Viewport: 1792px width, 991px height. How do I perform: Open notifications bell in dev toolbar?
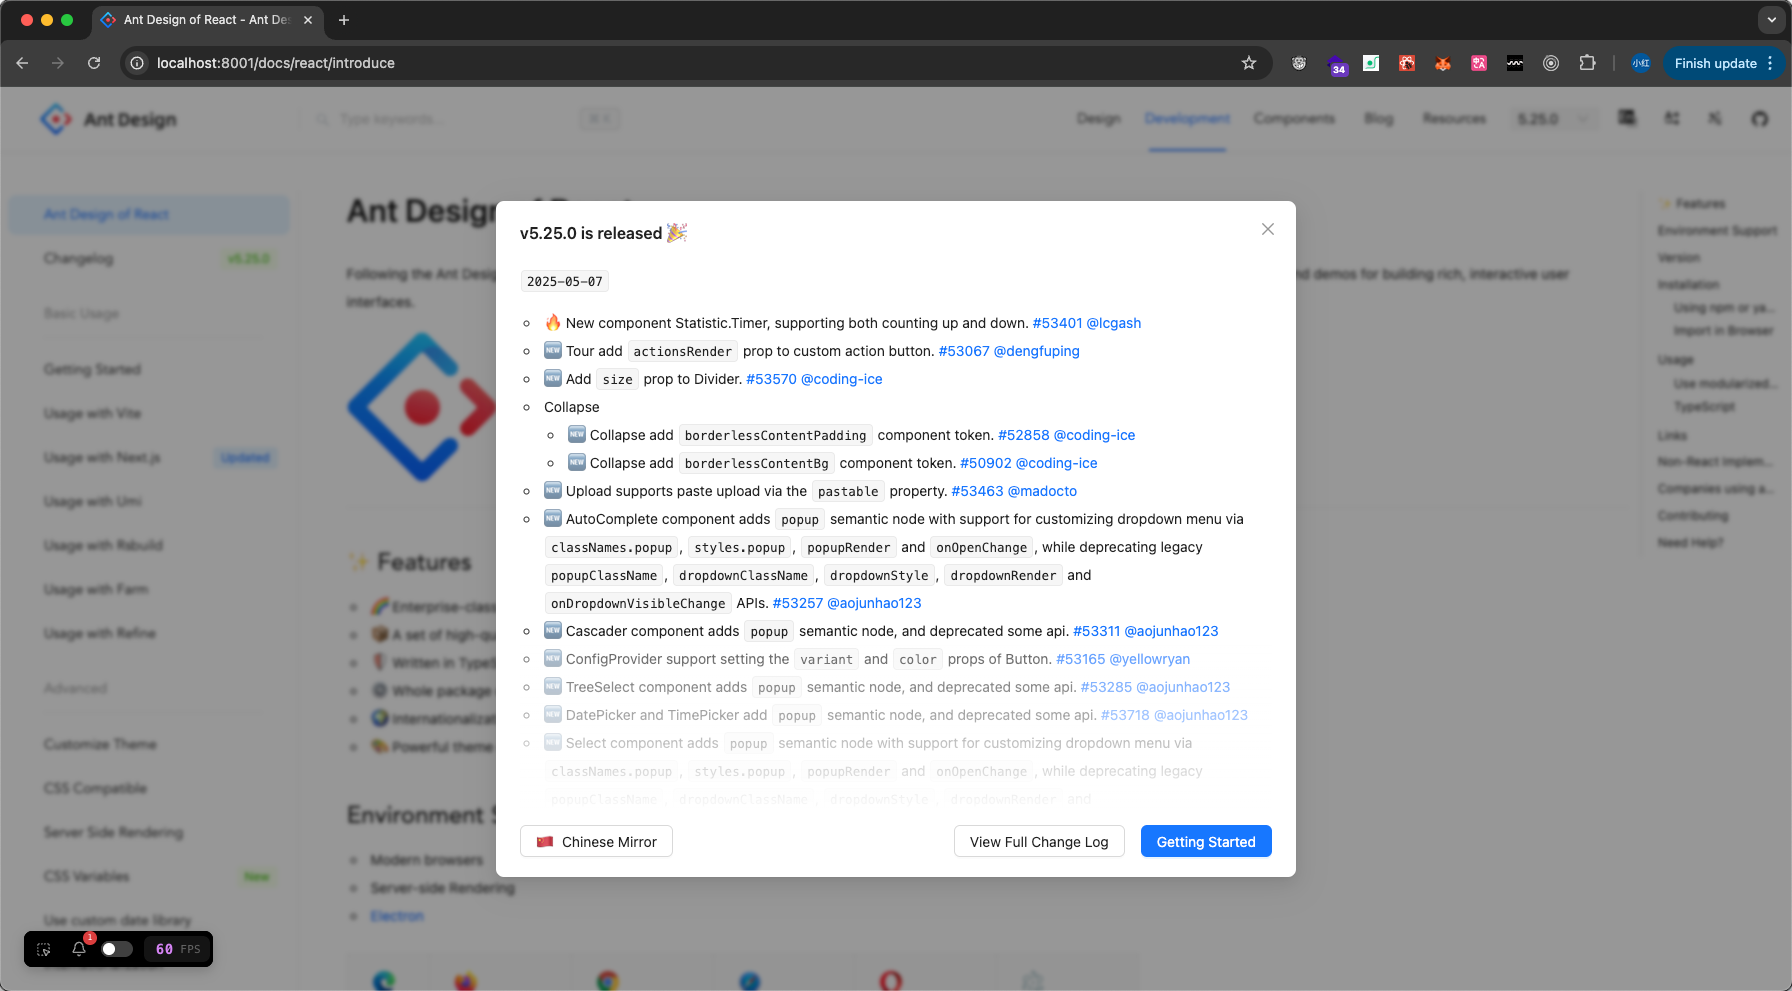tap(79, 949)
